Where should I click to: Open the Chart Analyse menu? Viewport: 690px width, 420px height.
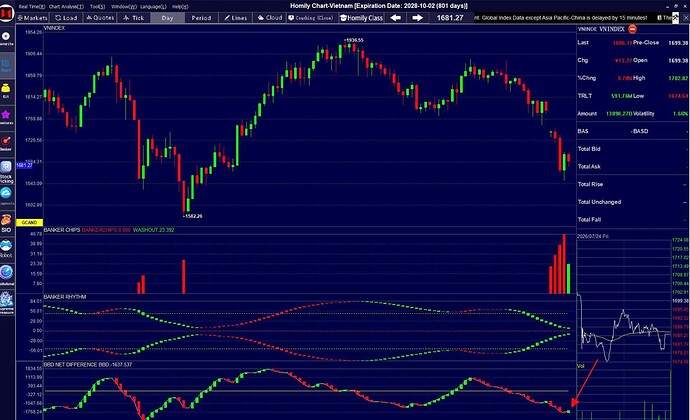[66, 7]
